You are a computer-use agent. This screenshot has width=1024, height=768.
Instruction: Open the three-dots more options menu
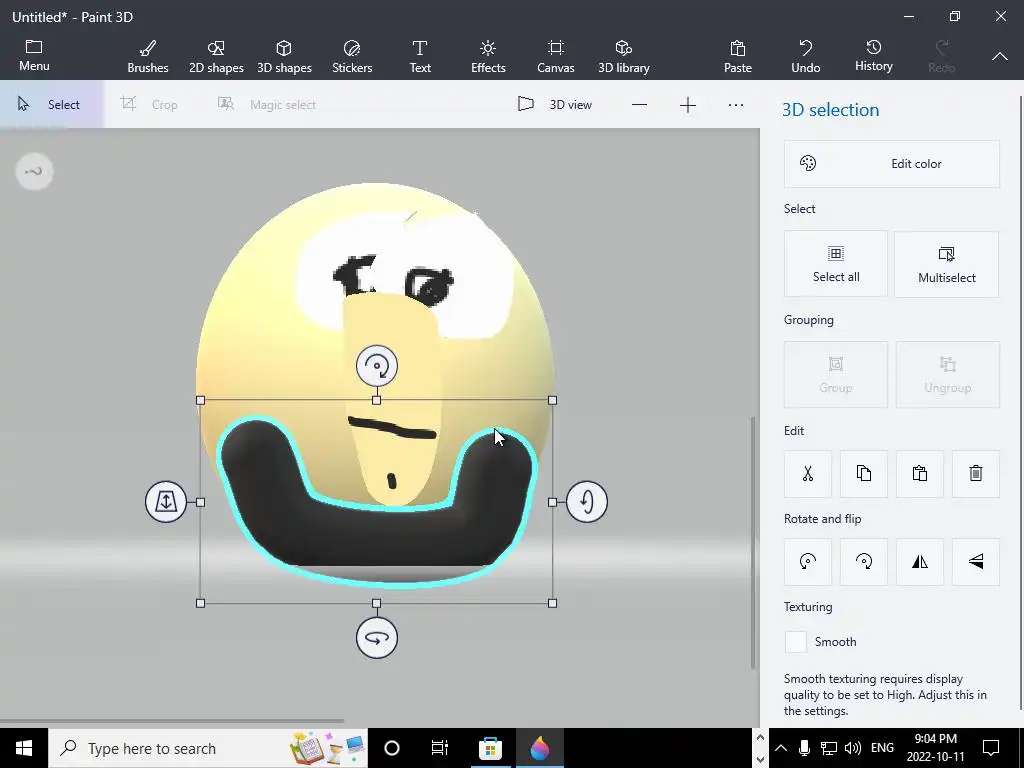pyautogui.click(x=736, y=104)
